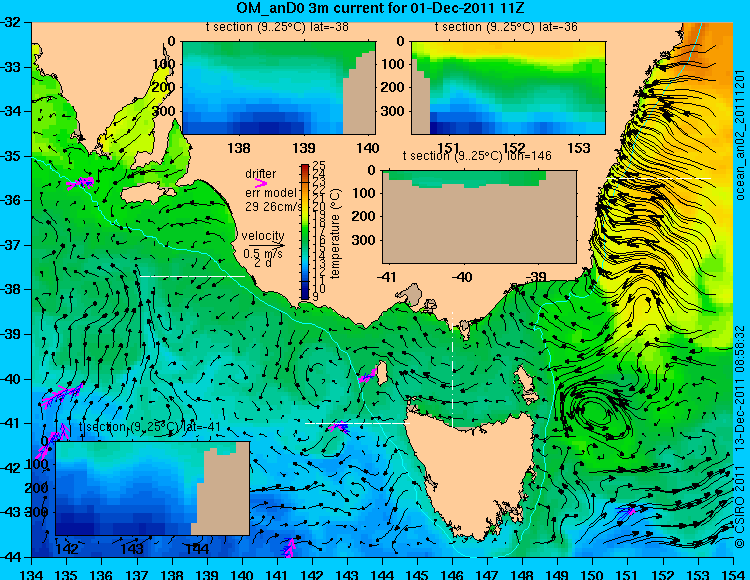The width and height of the screenshot is (750, 580).
Task: Click the "ocean_an02_20111201" vertical text on the right
Action: pyautogui.click(x=739, y=135)
